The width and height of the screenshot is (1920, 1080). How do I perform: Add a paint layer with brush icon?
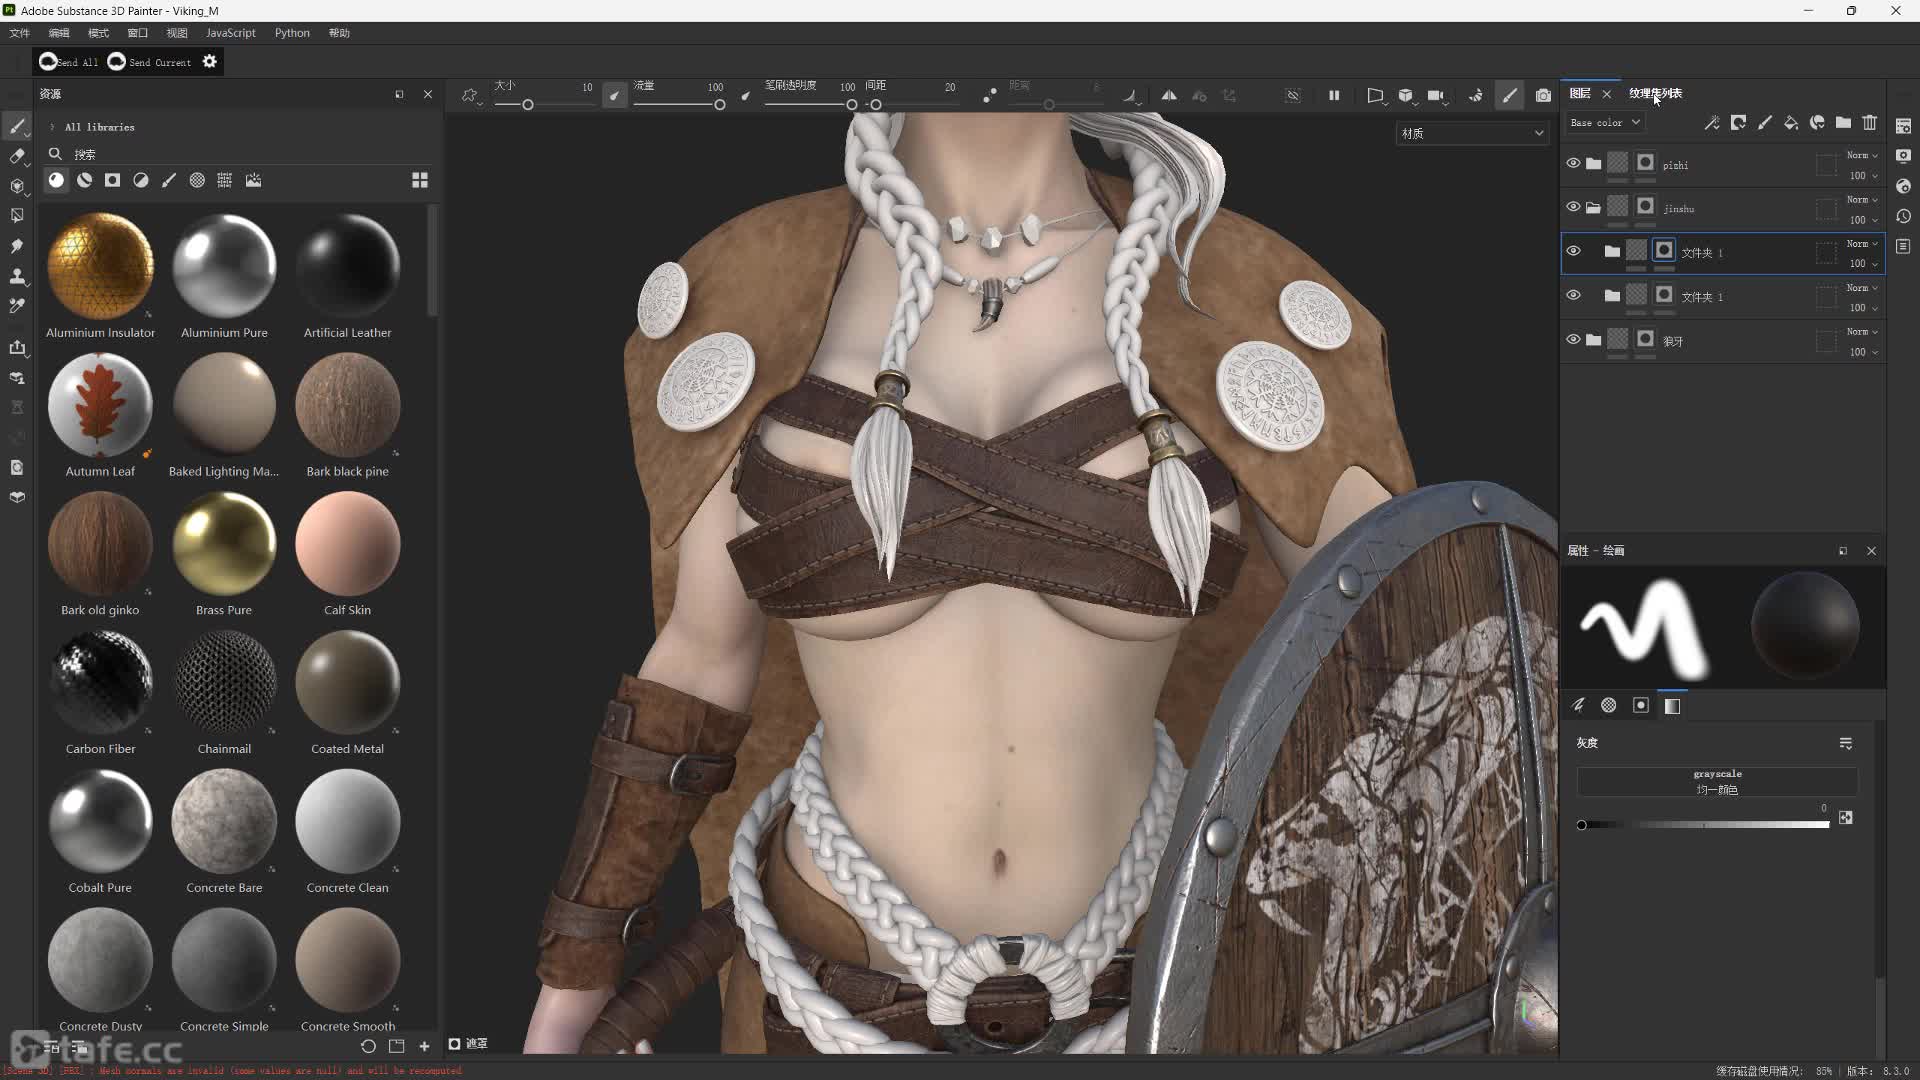click(1765, 122)
